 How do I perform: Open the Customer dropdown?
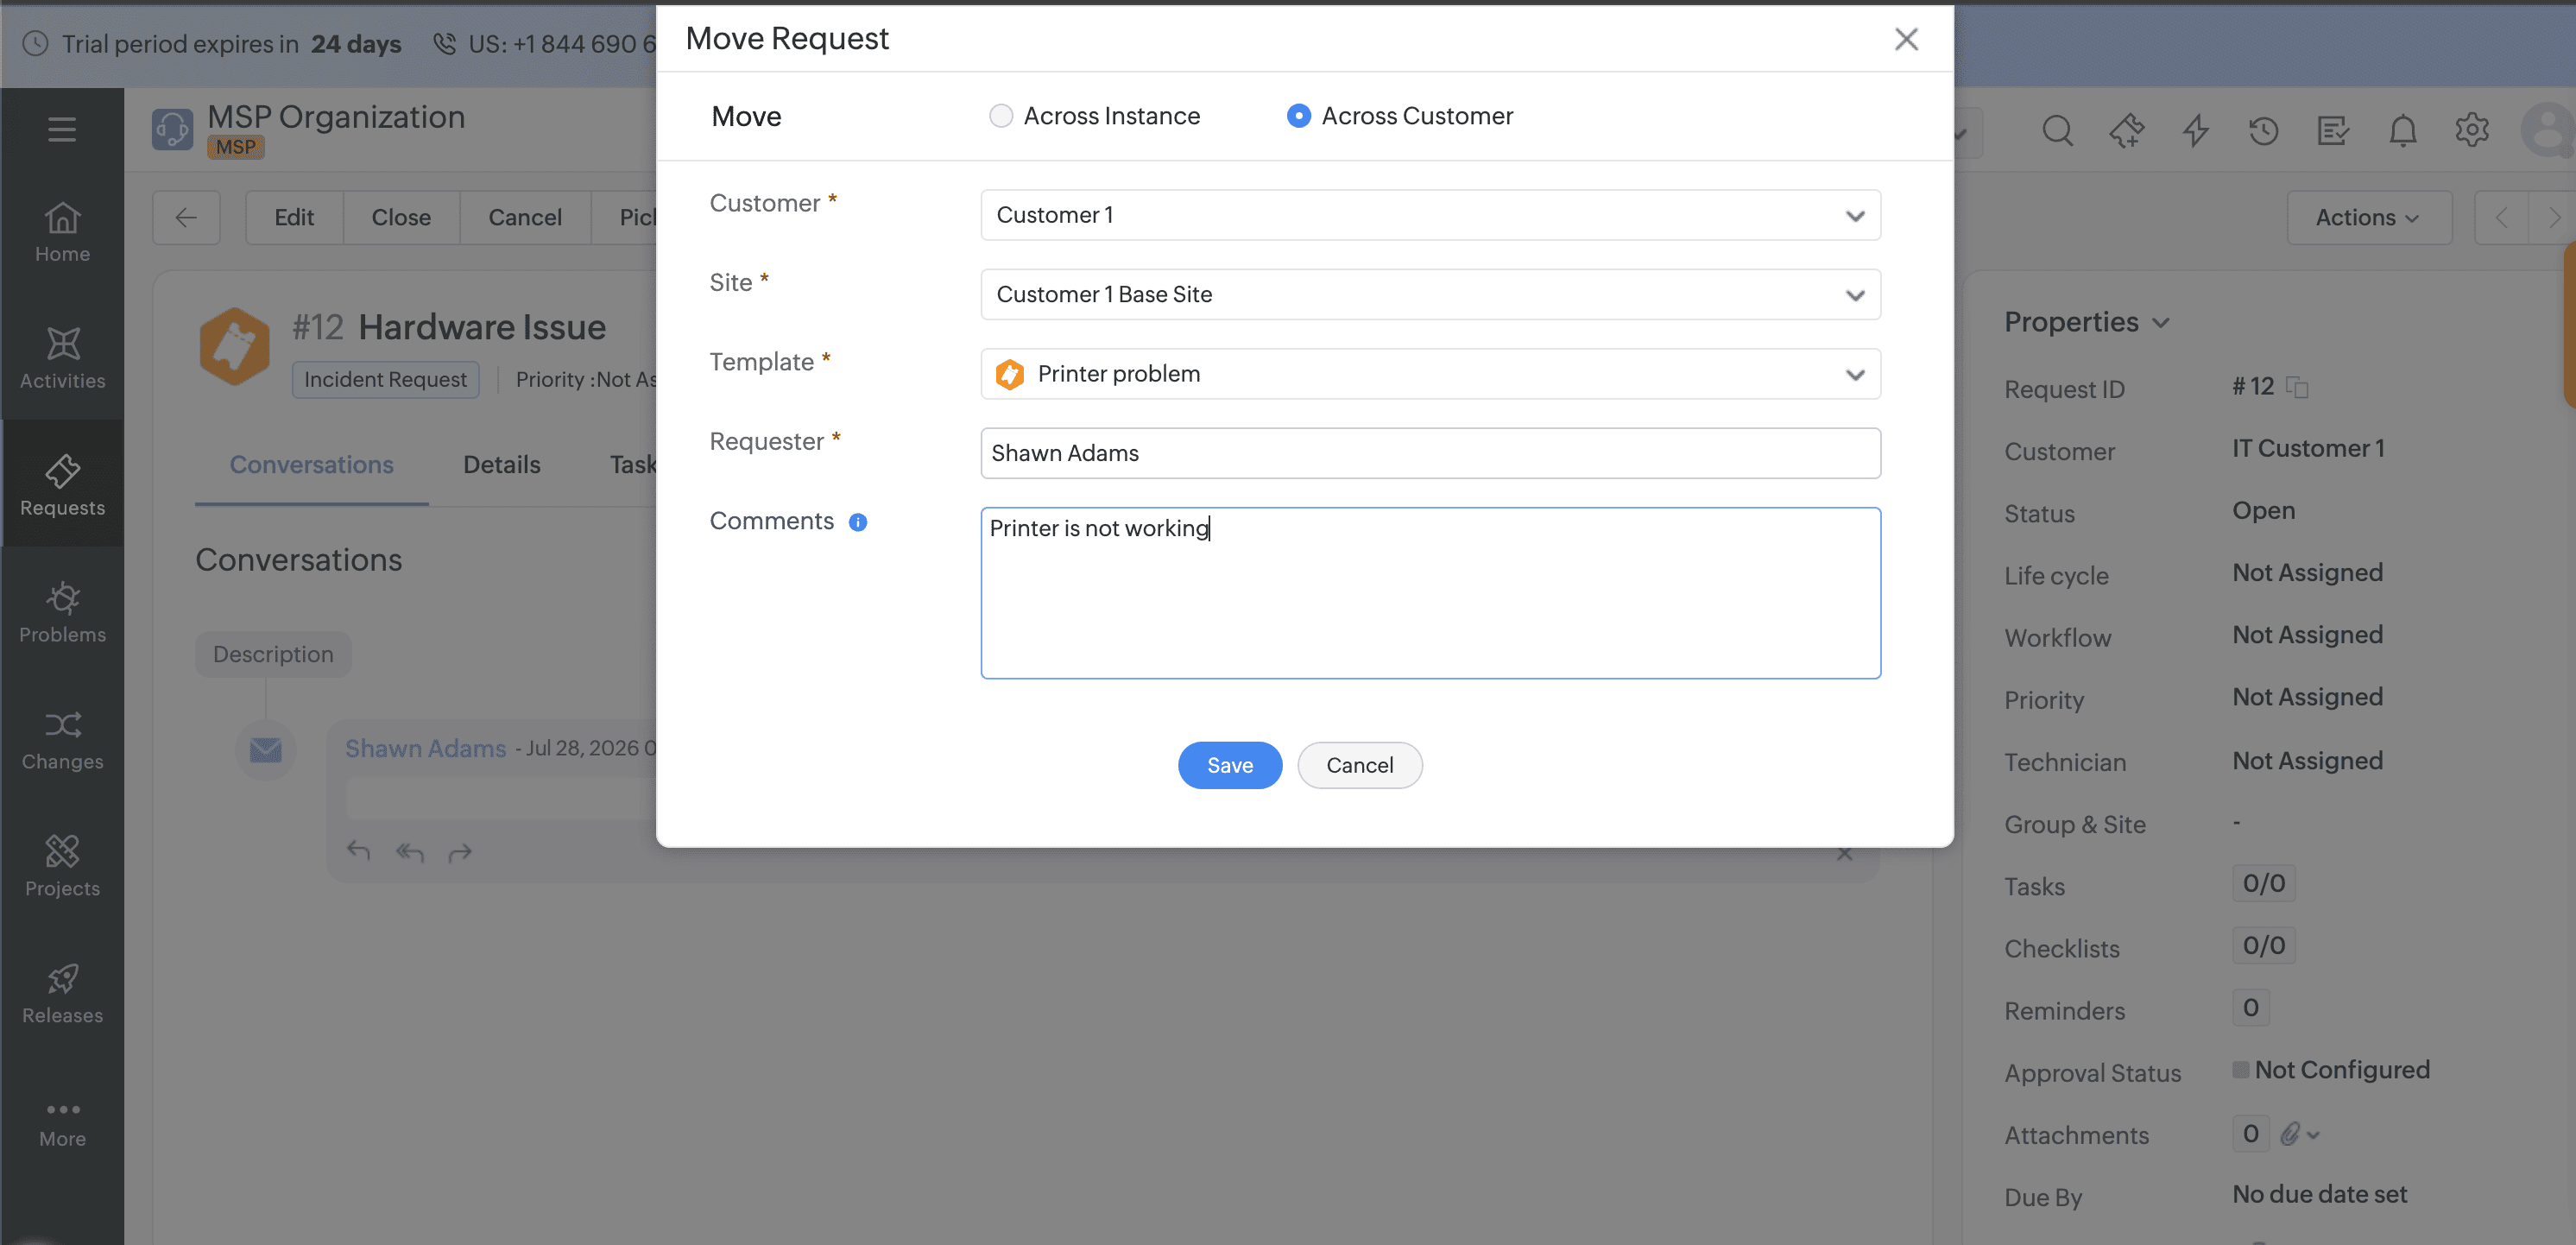[x=1430, y=215]
